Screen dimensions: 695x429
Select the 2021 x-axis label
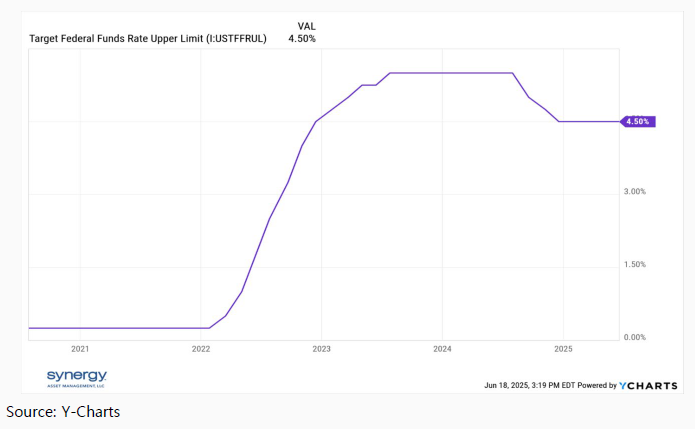tap(80, 349)
